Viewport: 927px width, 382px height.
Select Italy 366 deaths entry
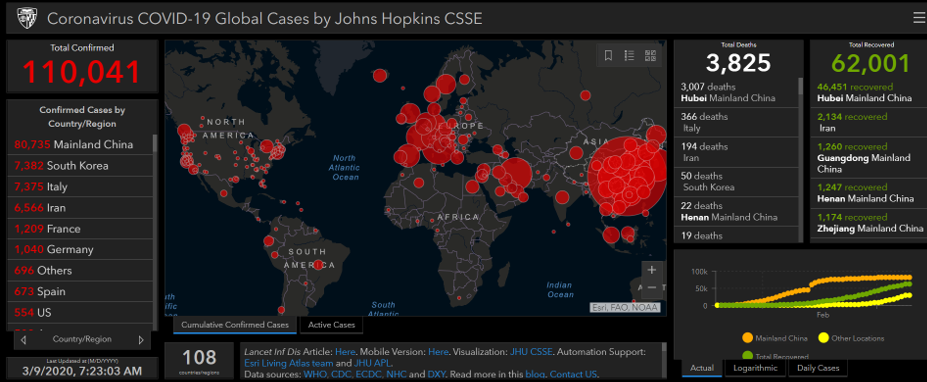[736, 122]
